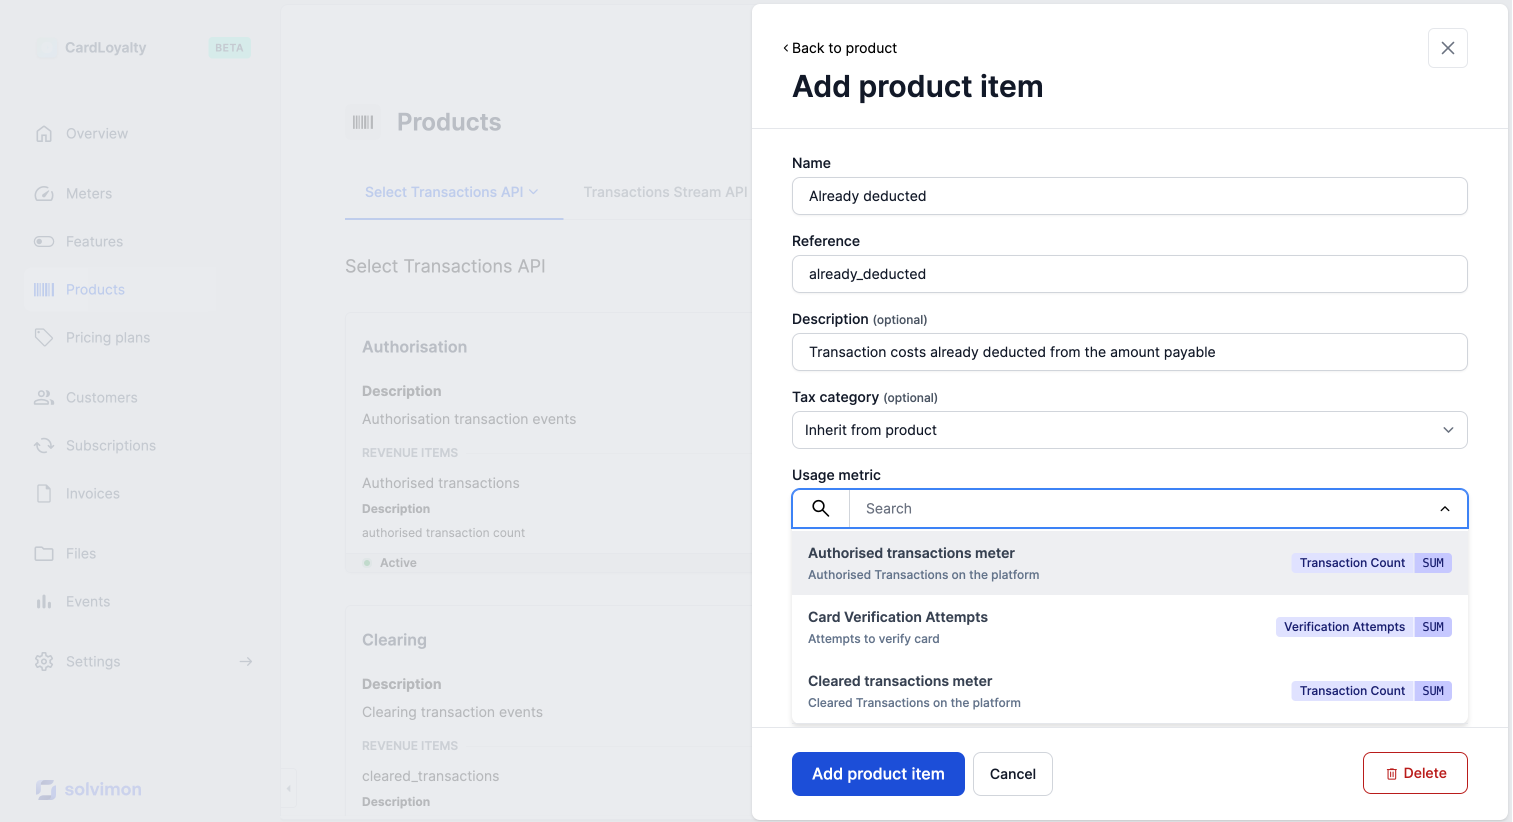Click the Invoices document icon
The width and height of the screenshot is (1513, 822).
pos(44,494)
